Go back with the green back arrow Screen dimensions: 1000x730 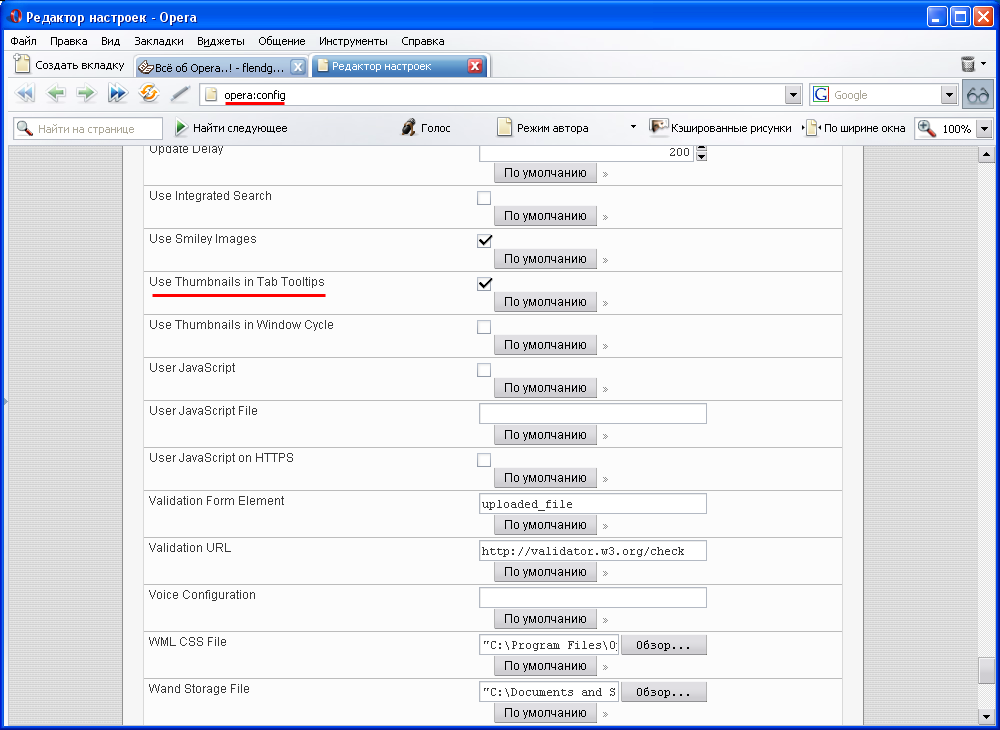pos(55,94)
